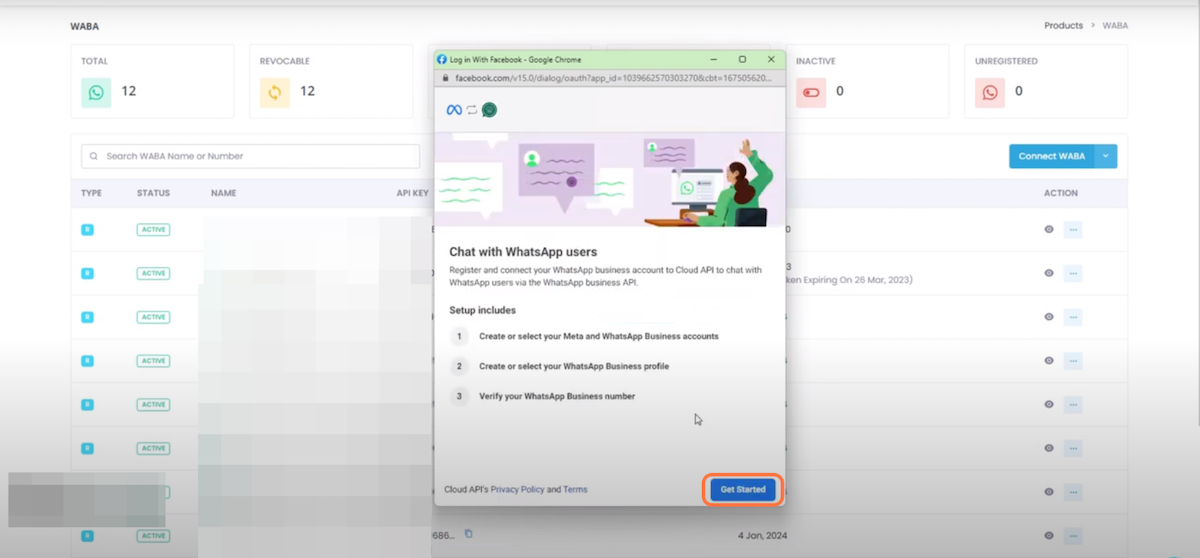Click the WABA breadcrumb item
Screen dimensions: 1200x558
click(1115, 25)
